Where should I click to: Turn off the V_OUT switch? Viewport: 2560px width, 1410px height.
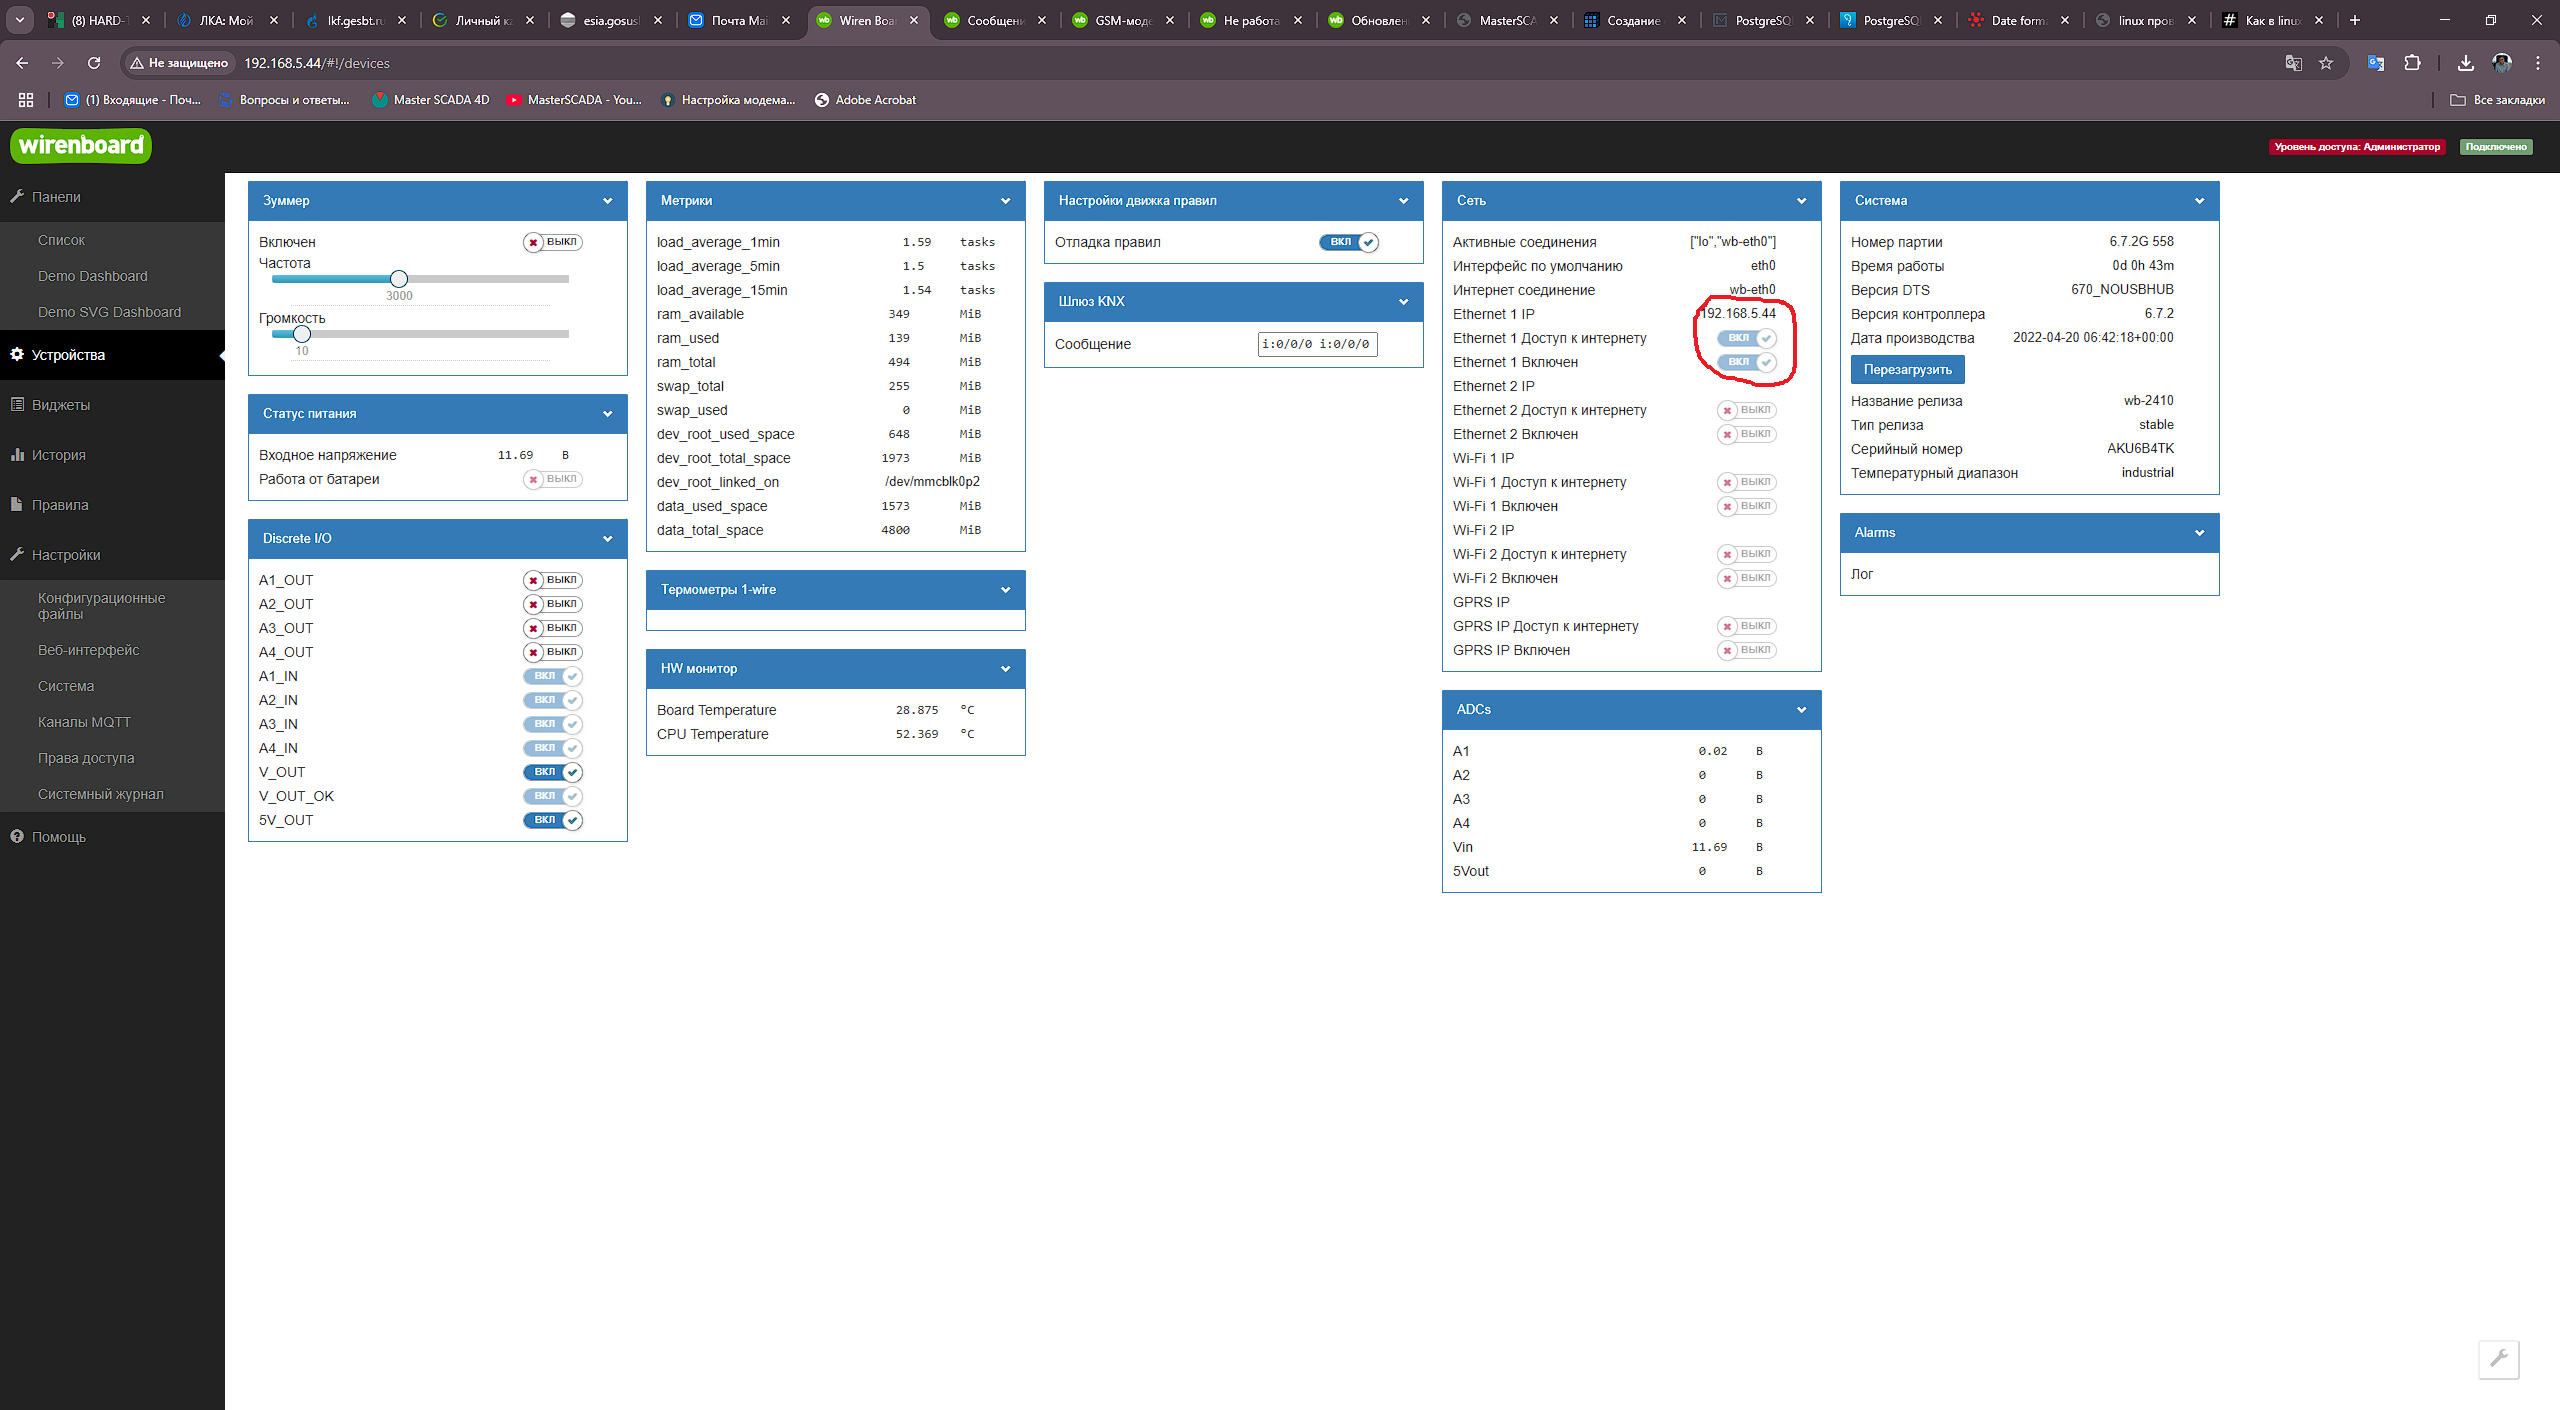pos(552,772)
